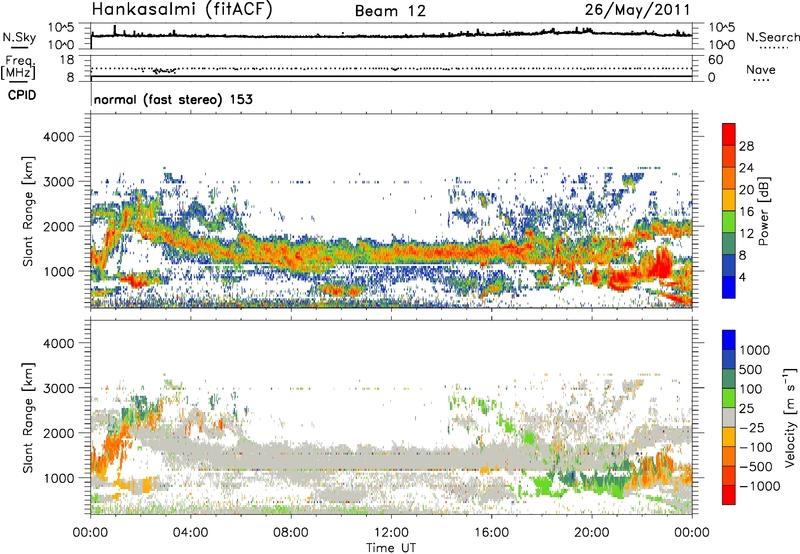
Task: Click the '60' tick on the Nave axis
Action: (x=715, y=60)
